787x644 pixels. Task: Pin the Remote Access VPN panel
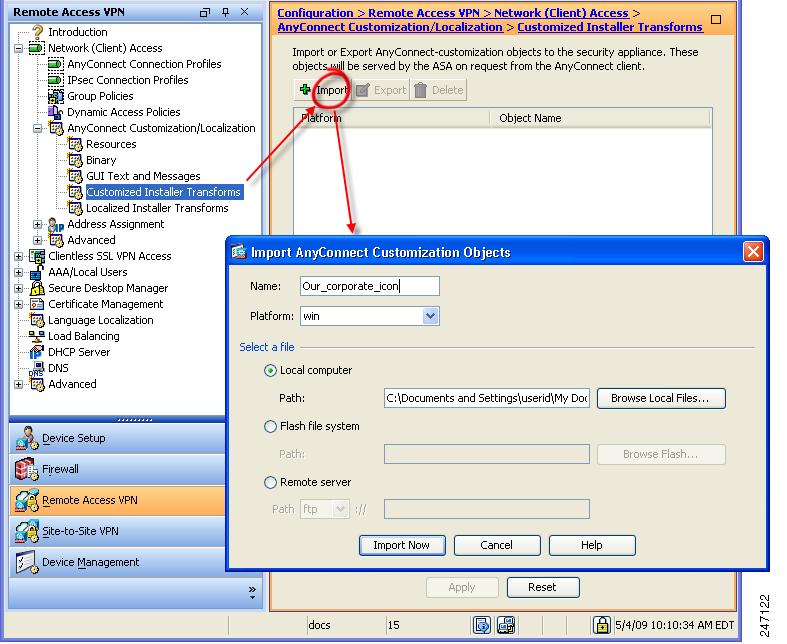tap(225, 12)
